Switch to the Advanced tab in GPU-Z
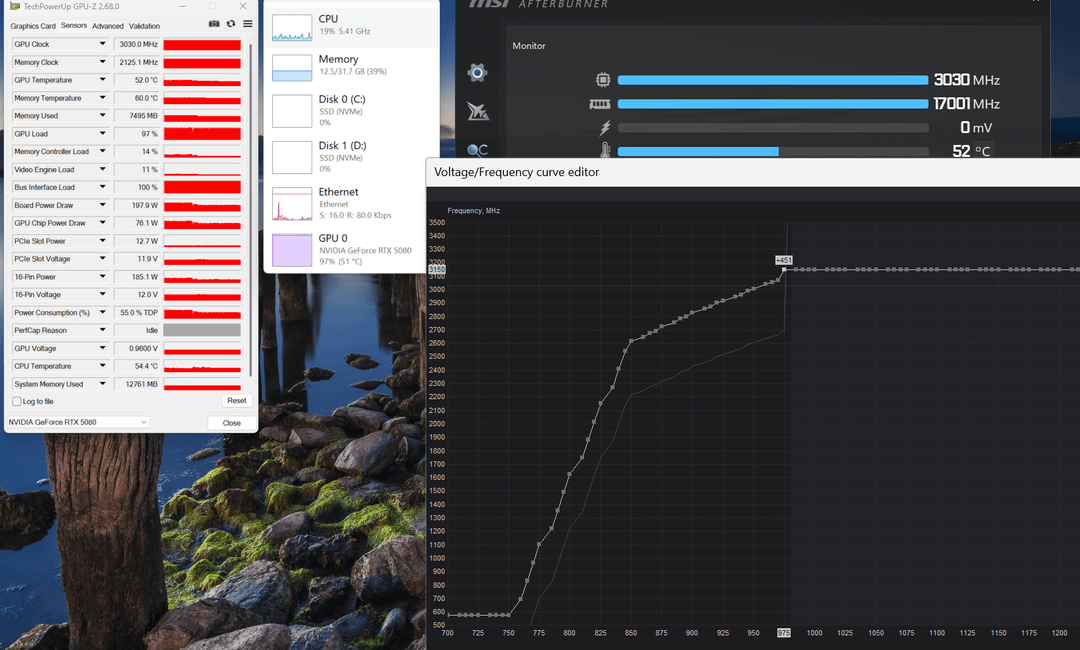Viewport: 1080px width, 650px height. (108, 26)
